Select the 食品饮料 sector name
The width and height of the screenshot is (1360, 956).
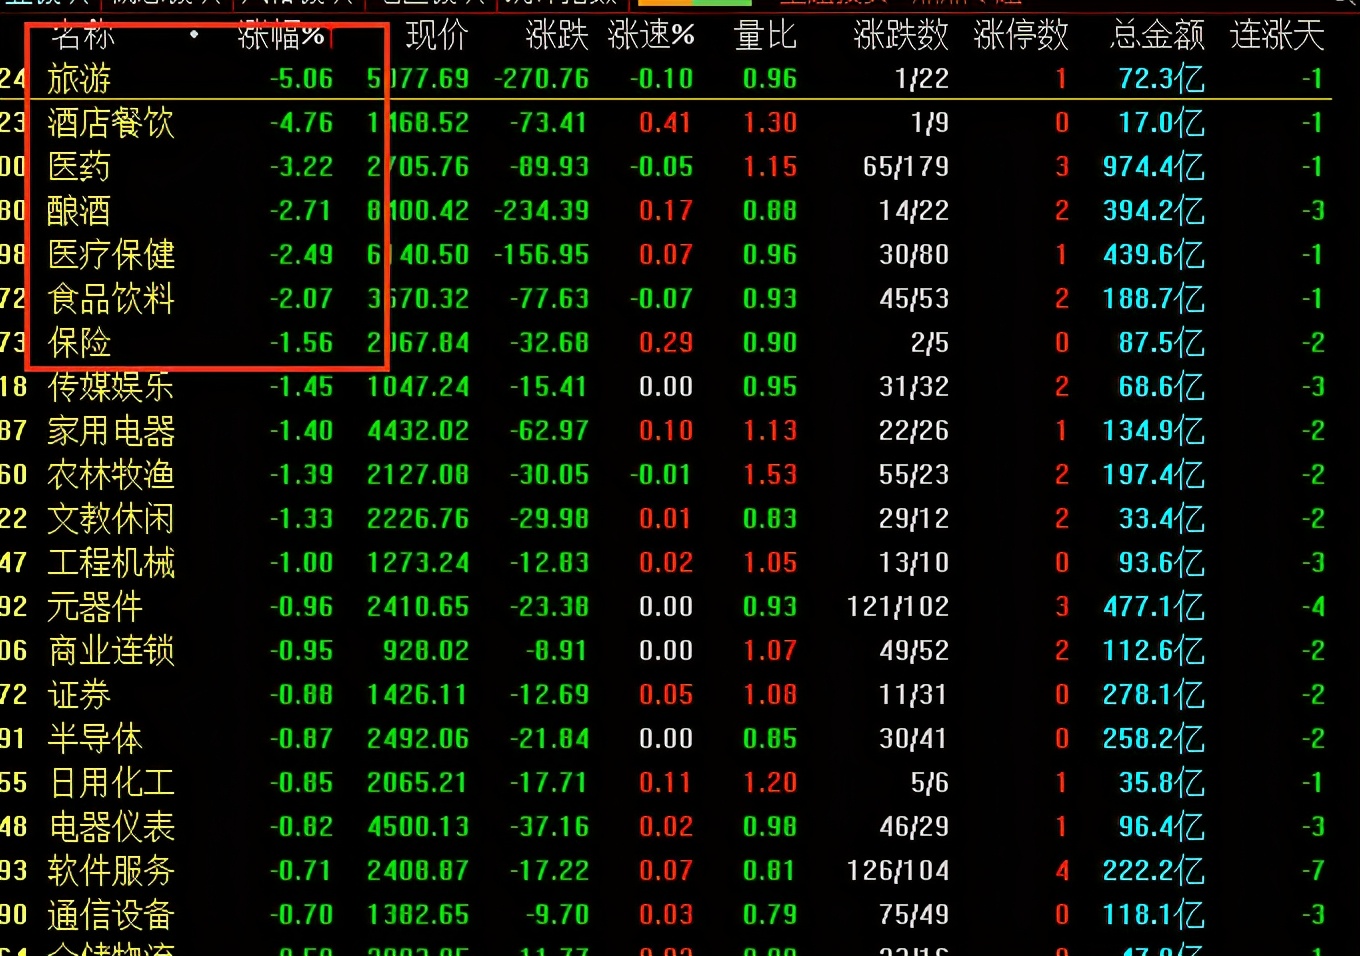click(x=111, y=298)
